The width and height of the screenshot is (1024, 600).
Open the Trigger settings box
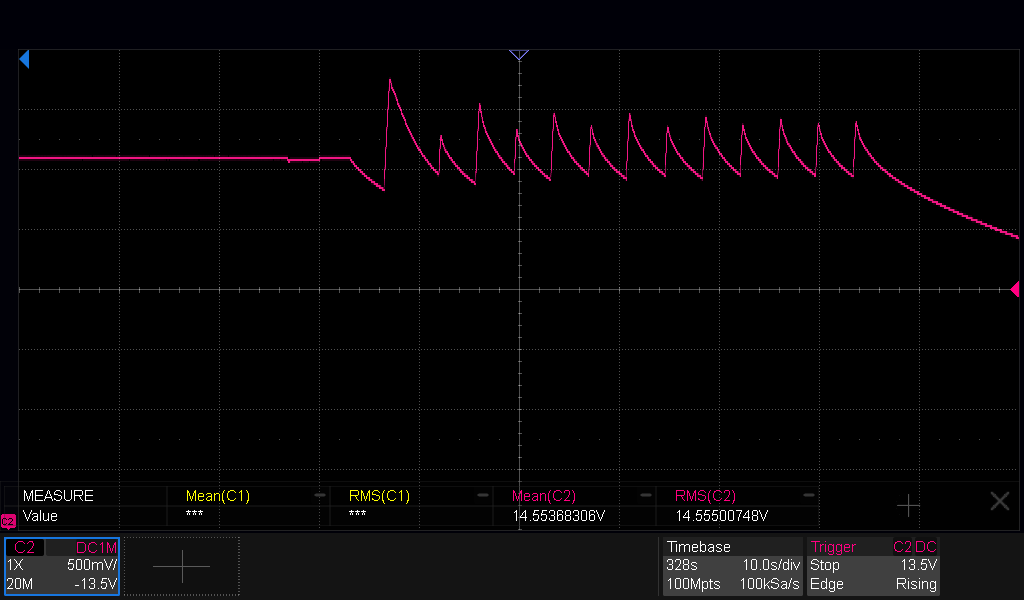pos(874,566)
